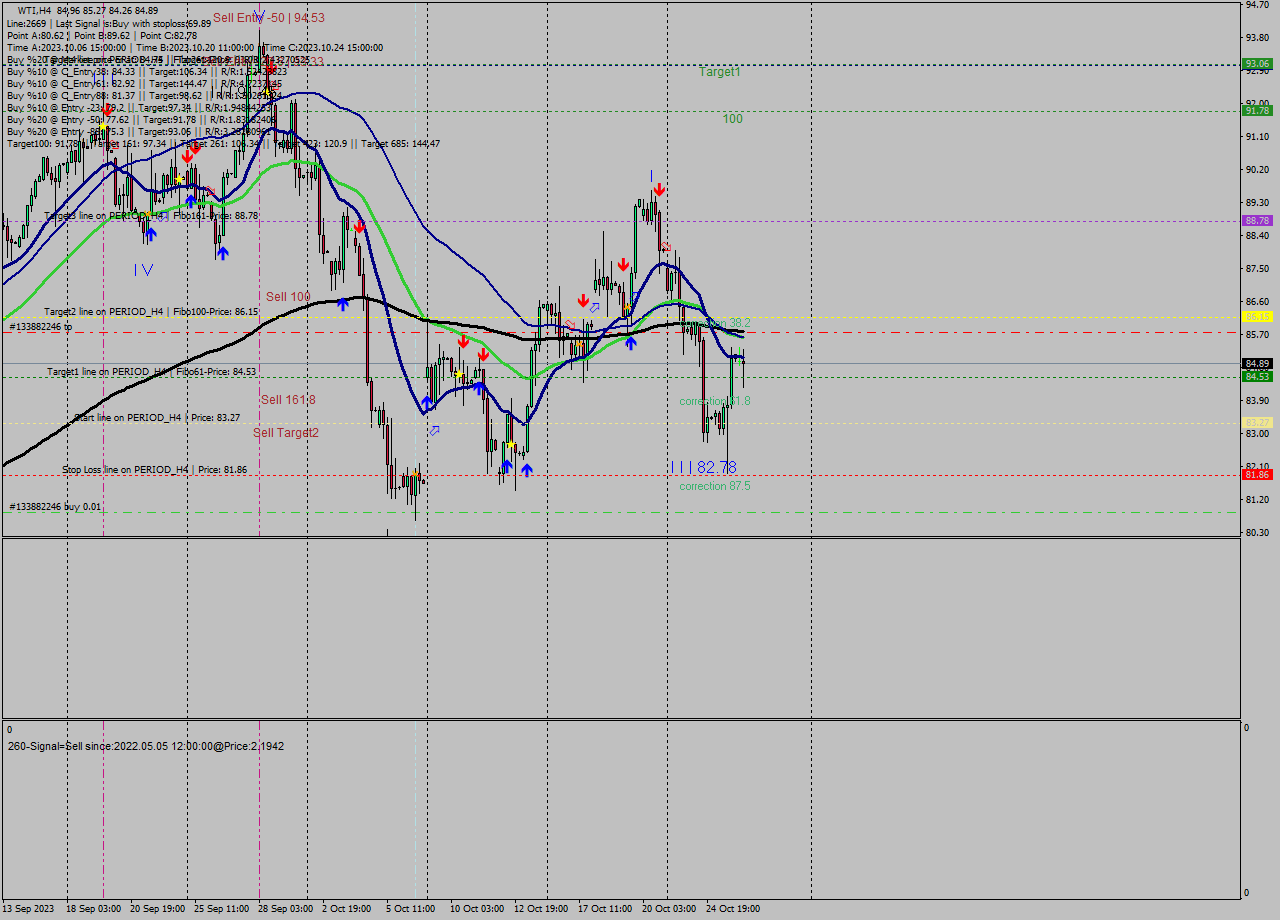Select the 'Sell Target2' red text label
The image size is (1280, 920).
[287, 434]
